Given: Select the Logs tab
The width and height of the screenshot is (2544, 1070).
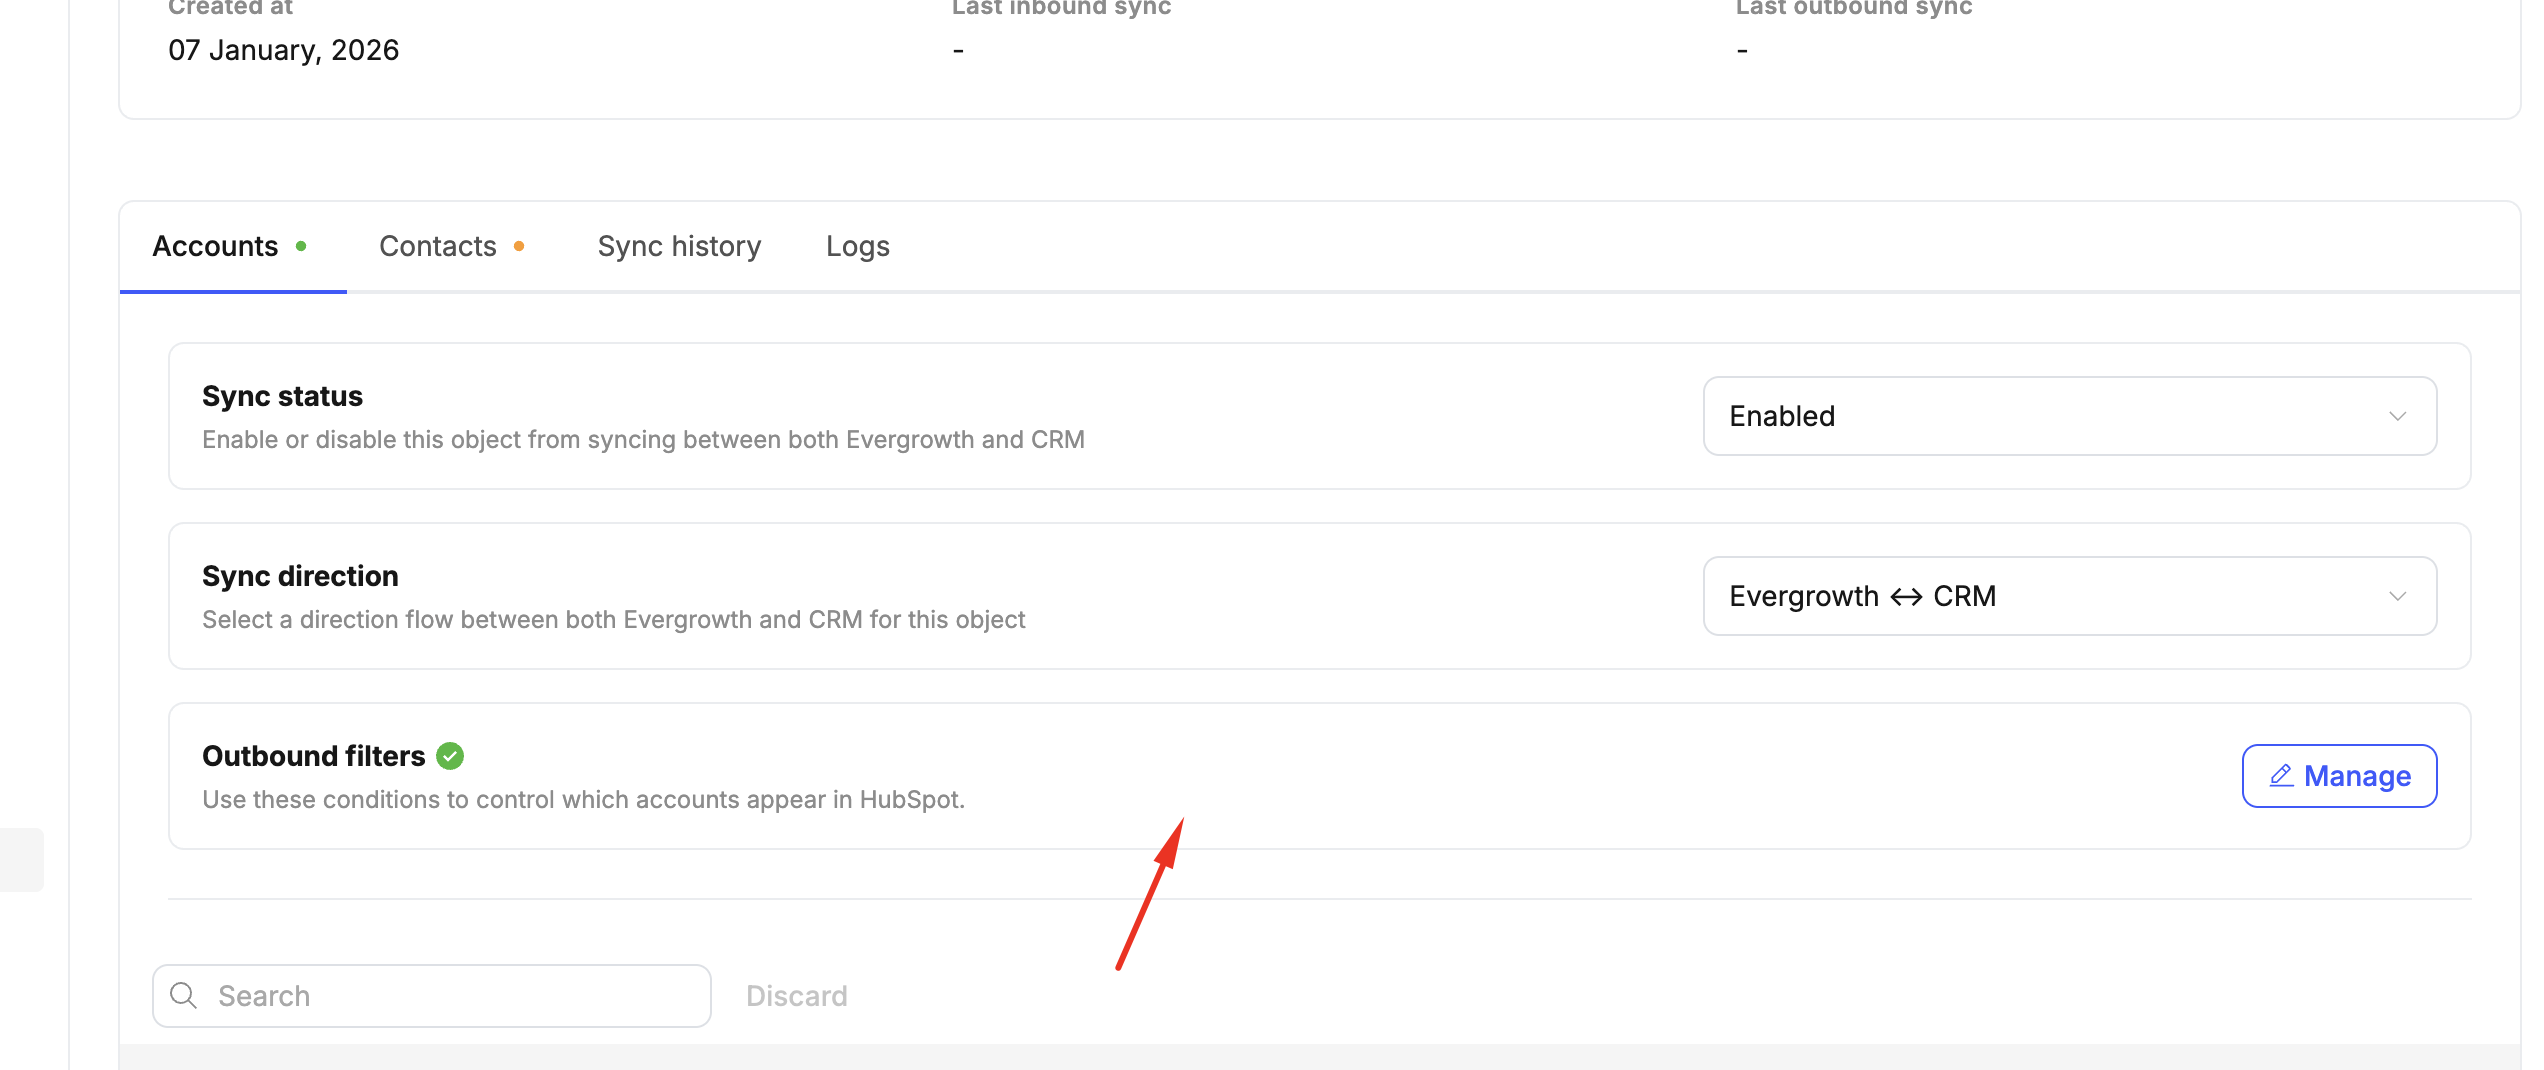Looking at the screenshot, I should click(x=857, y=246).
